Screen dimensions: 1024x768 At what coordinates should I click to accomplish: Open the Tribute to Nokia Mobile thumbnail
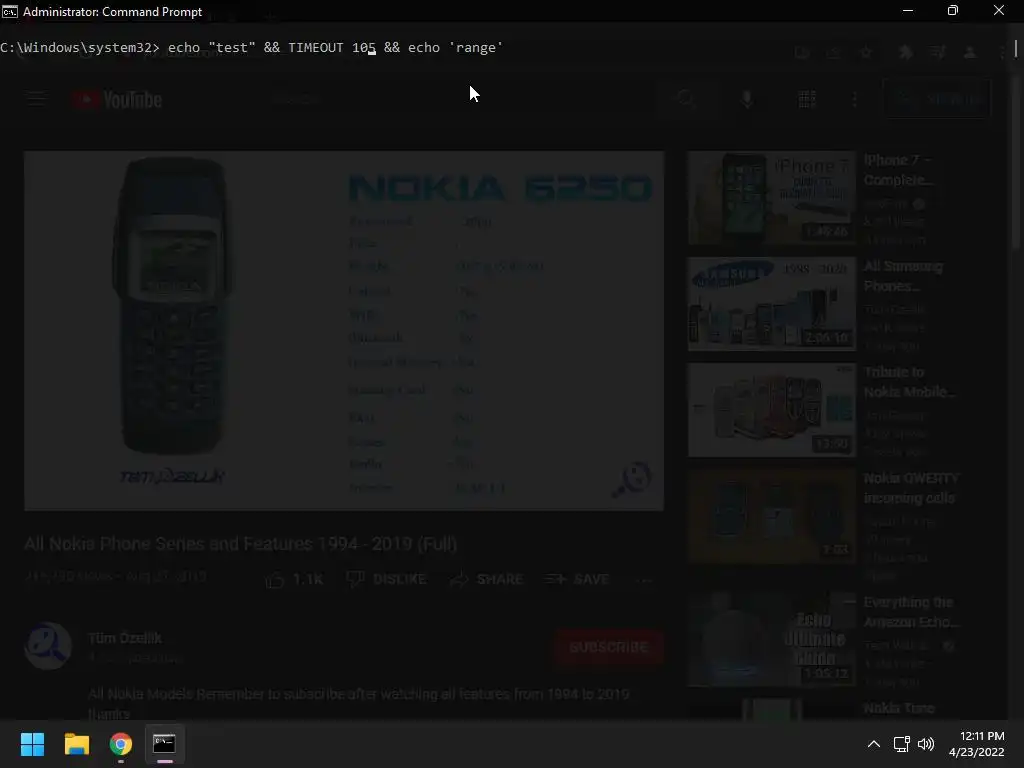[x=771, y=409]
